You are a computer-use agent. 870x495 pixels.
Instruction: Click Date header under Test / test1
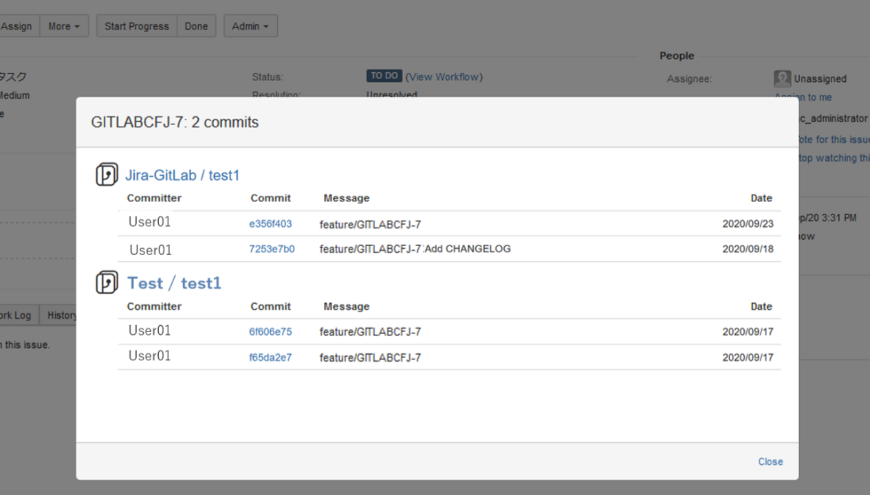coord(761,306)
